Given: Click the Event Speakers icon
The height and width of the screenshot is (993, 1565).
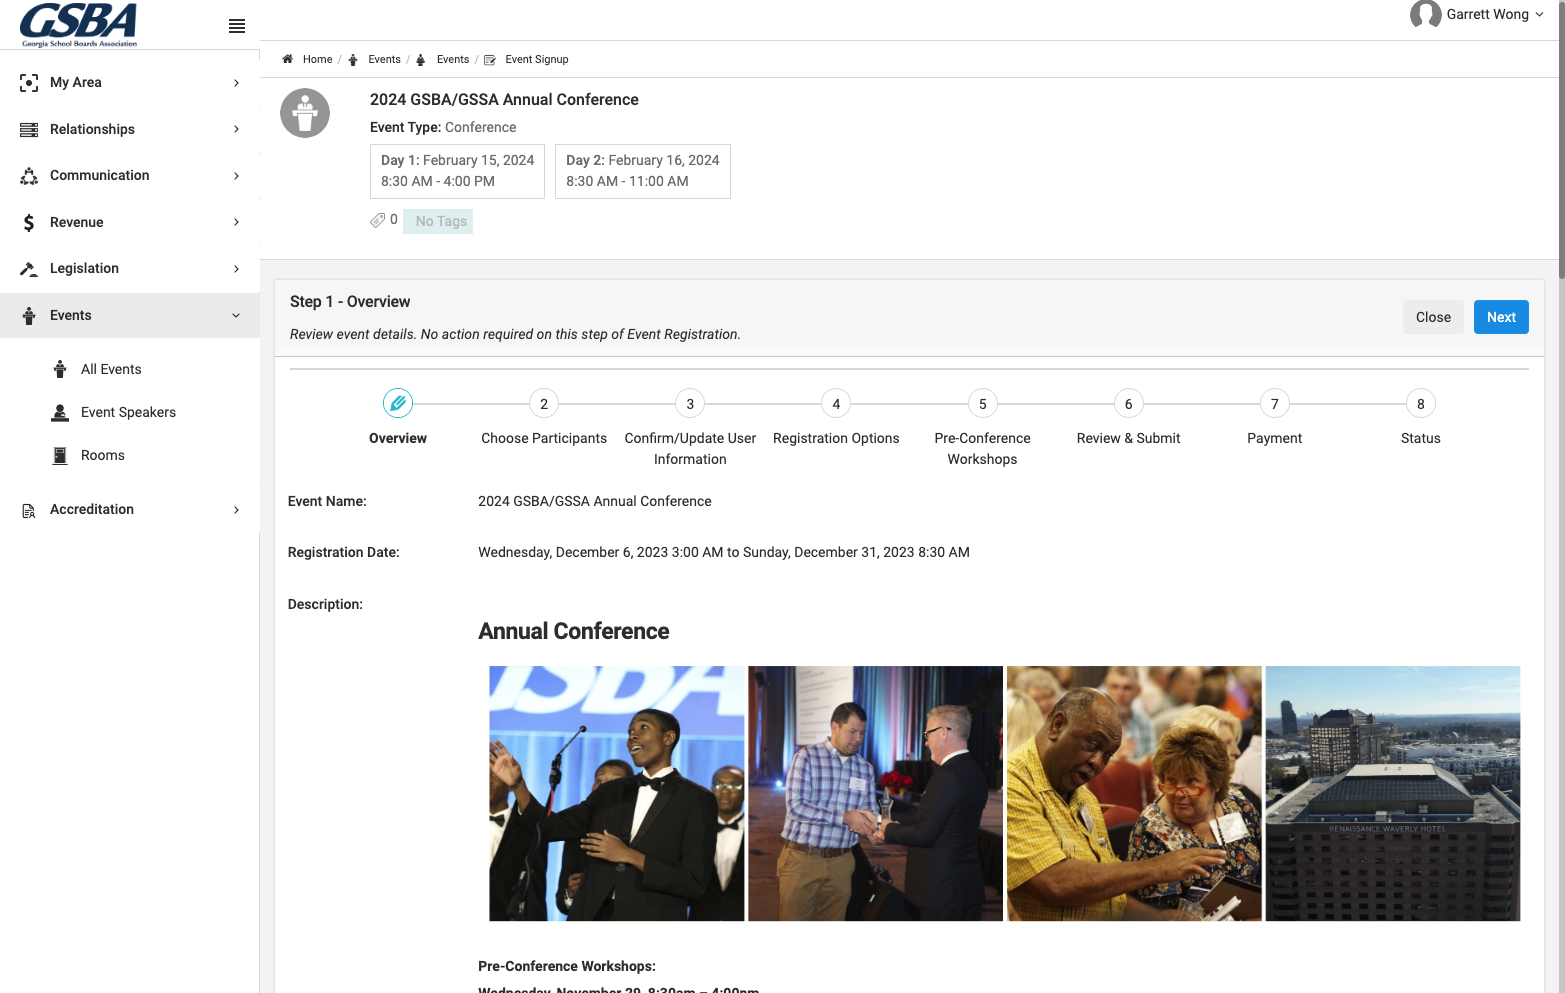Looking at the screenshot, I should [x=60, y=412].
